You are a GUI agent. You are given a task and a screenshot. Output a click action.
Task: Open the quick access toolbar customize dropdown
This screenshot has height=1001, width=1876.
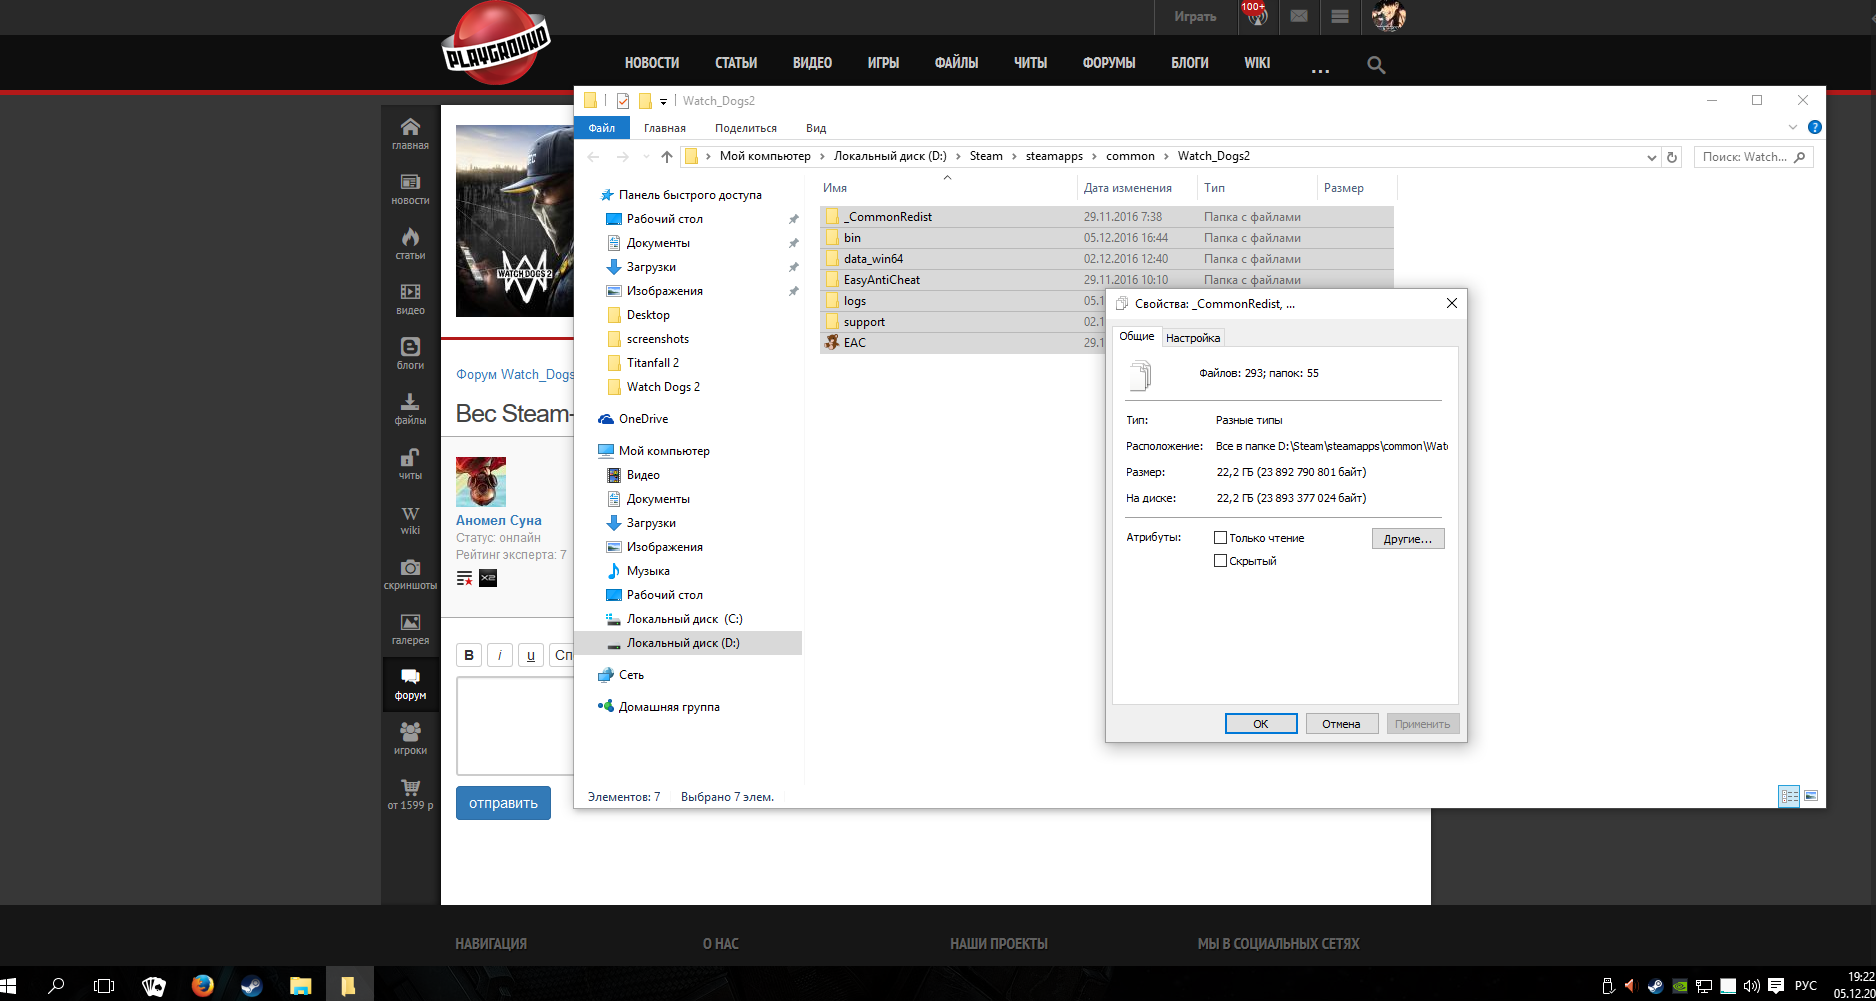coord(663,101)
